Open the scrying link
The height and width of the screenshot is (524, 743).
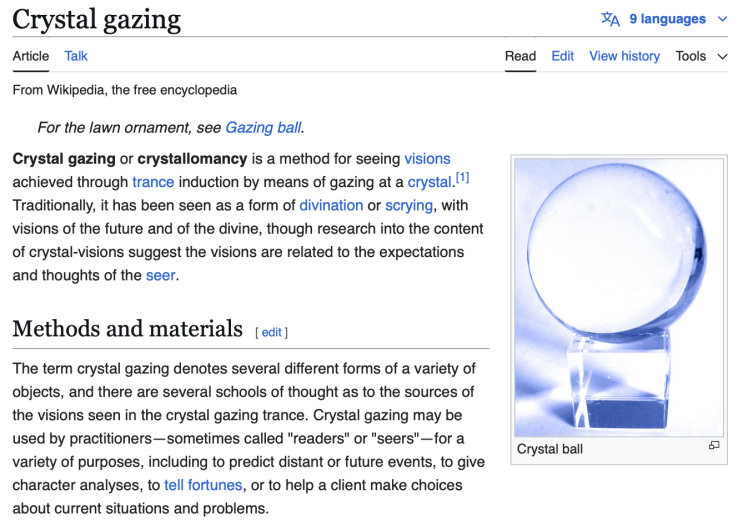[409, 206]
